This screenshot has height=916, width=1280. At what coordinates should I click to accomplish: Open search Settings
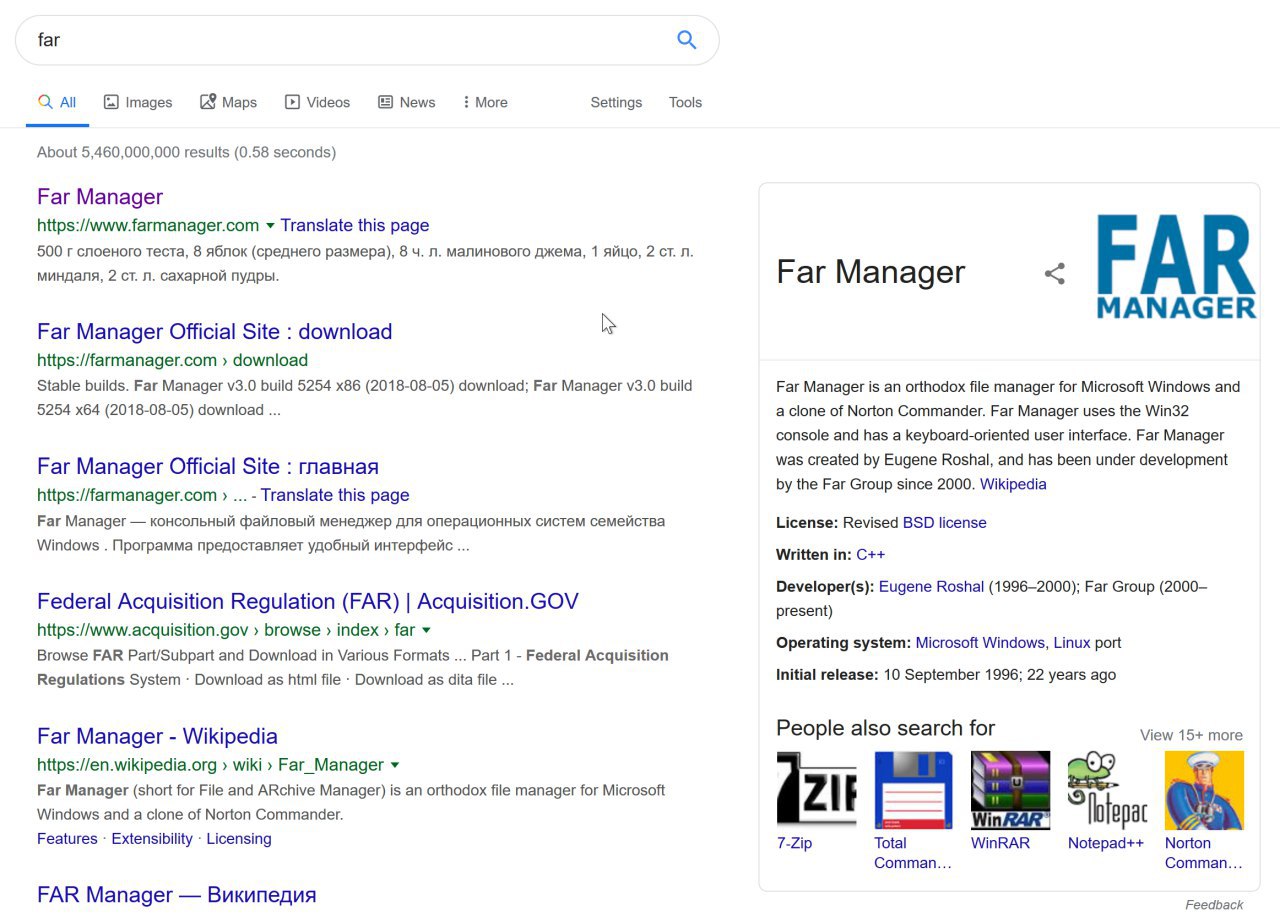click(616, 102)
